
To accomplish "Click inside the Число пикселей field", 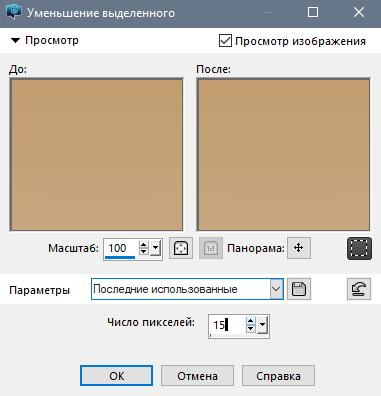I will point(227,325).
